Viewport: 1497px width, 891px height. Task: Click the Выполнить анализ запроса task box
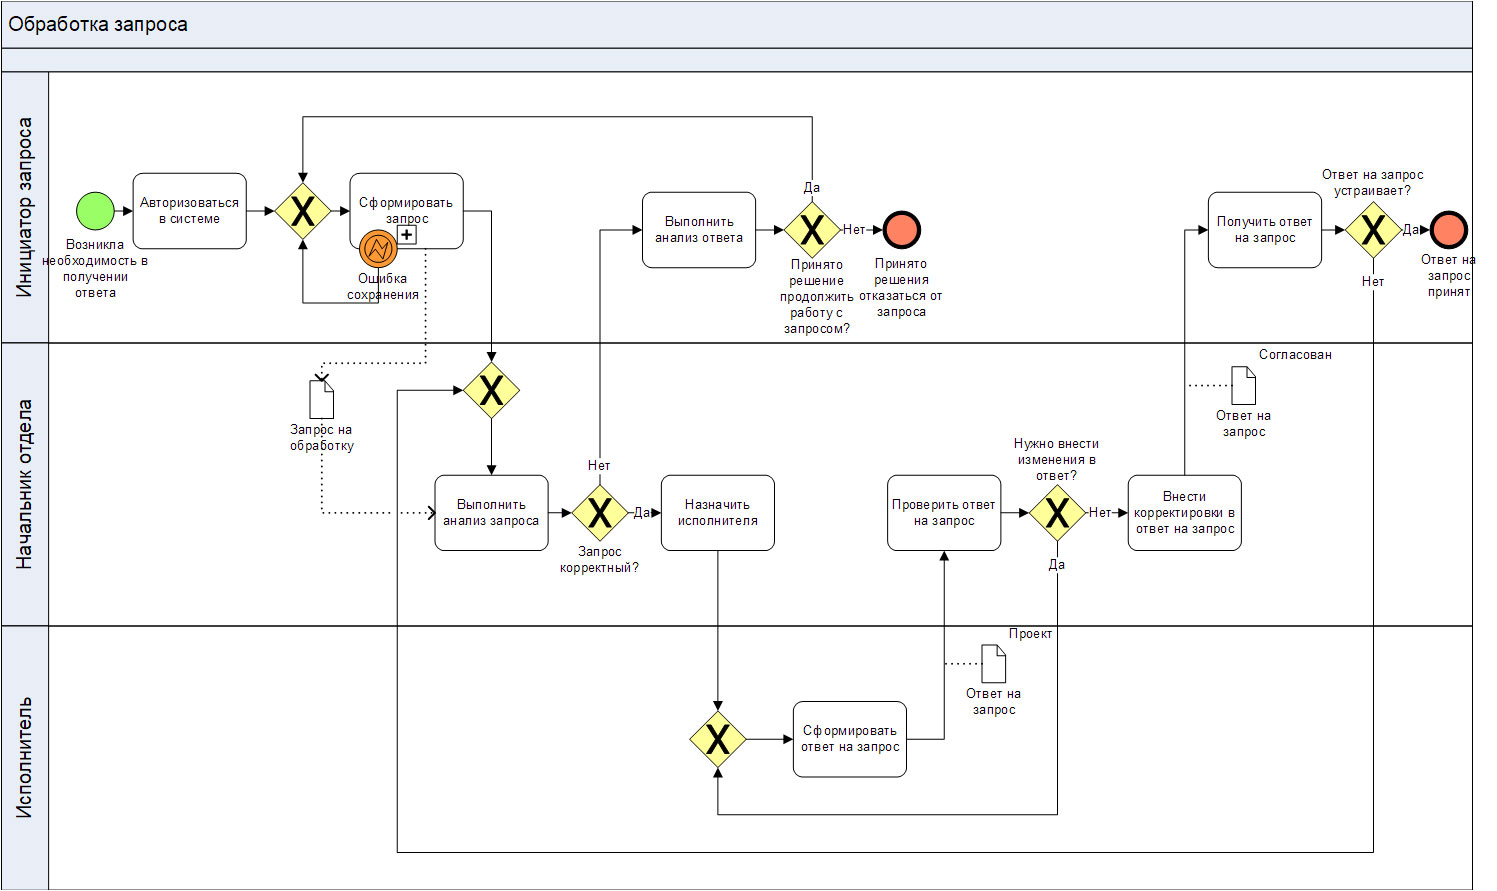[491, 513]
